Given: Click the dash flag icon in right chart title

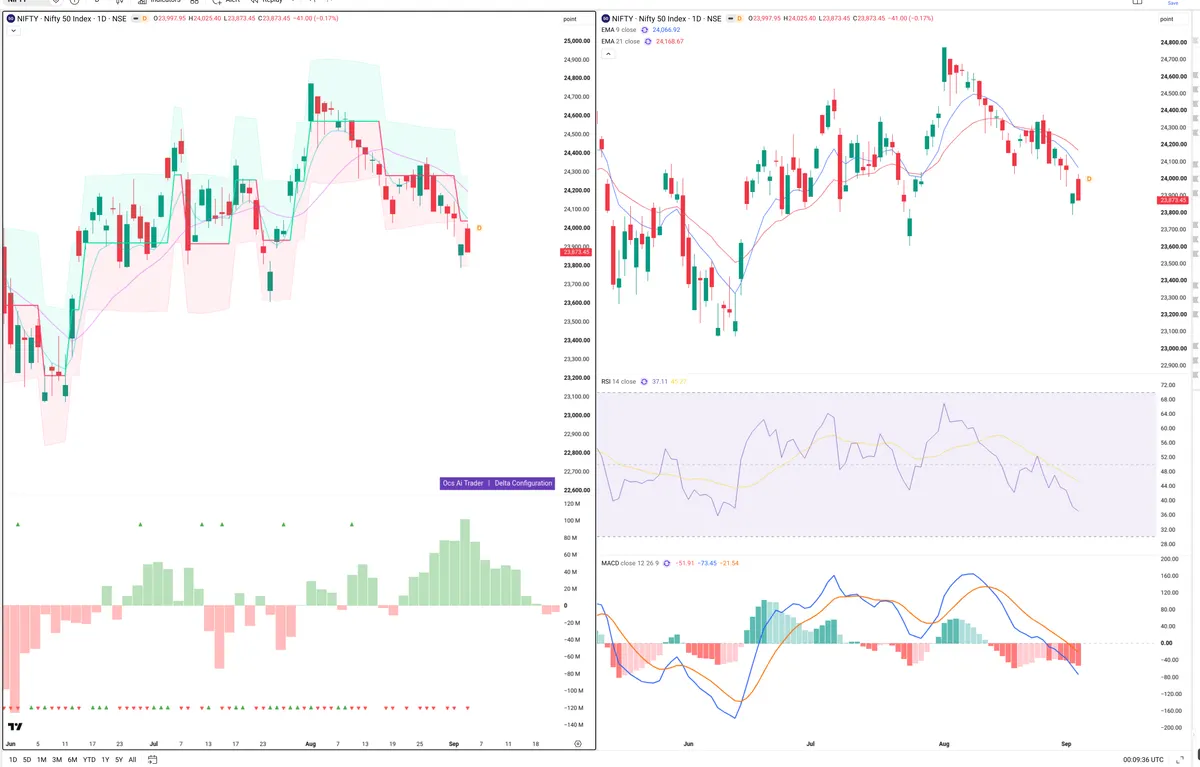Looking at the screenshot, I should point(732,18).
